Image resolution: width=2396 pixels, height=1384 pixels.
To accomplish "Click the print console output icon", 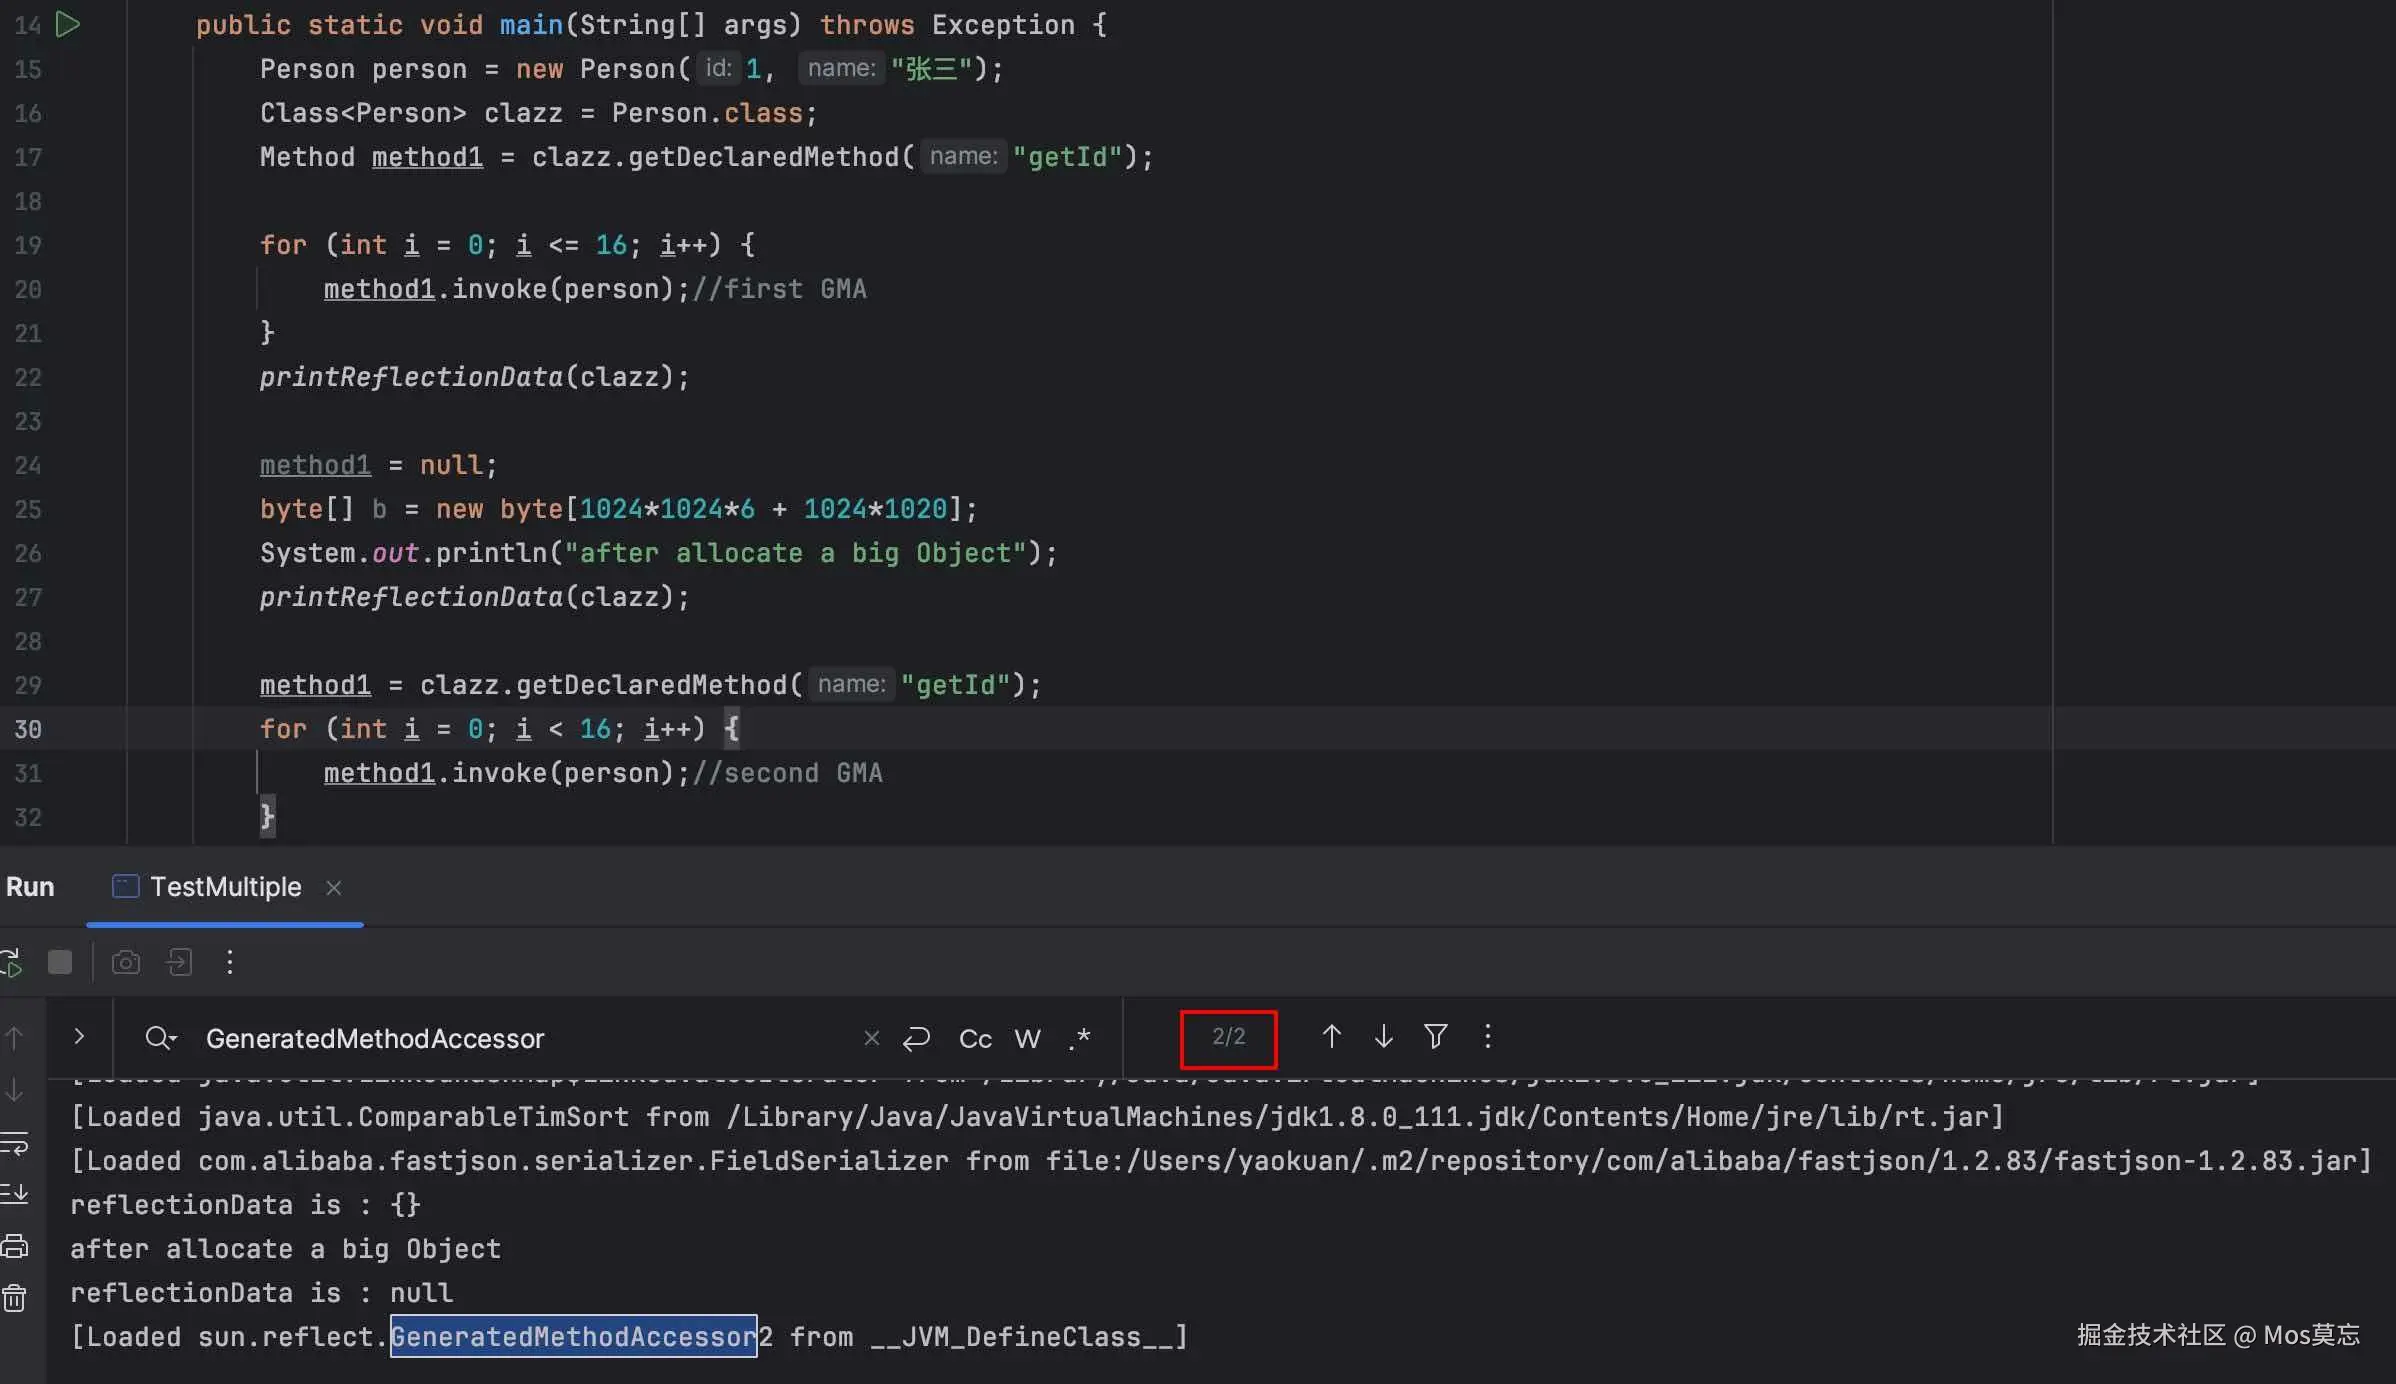I will pyautogui.click(x=15, y=1247).
